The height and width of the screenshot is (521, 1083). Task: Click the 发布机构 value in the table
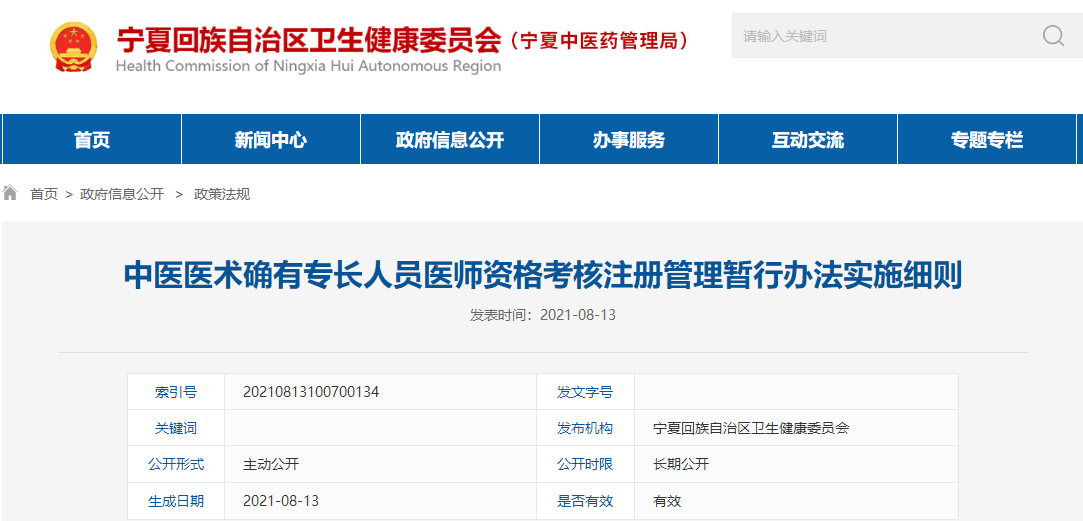(751, 428)
